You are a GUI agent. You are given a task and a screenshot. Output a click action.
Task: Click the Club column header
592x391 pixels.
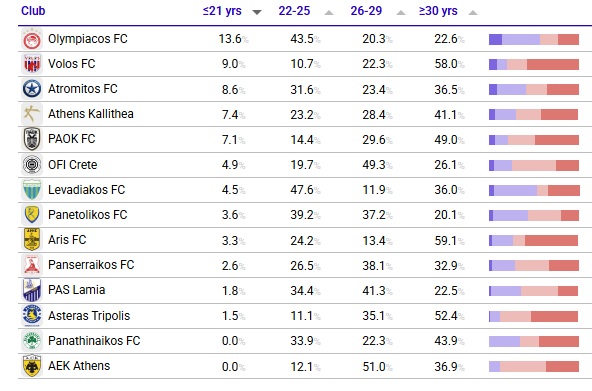click(33, 11)
